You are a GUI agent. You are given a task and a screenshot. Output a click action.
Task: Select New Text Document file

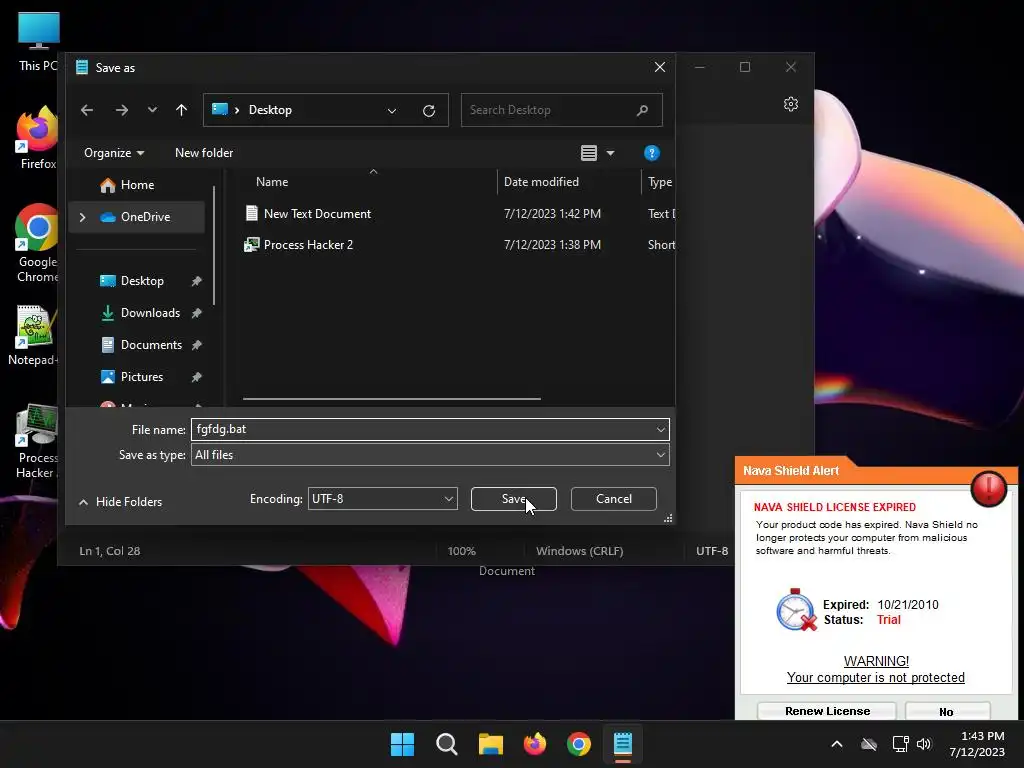[x=317, y=214]
